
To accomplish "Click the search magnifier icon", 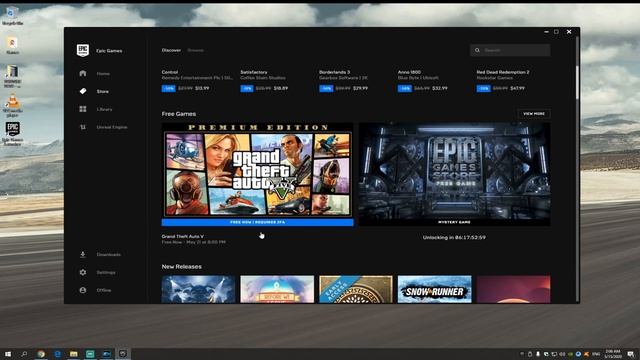I will tap(477, 50).
